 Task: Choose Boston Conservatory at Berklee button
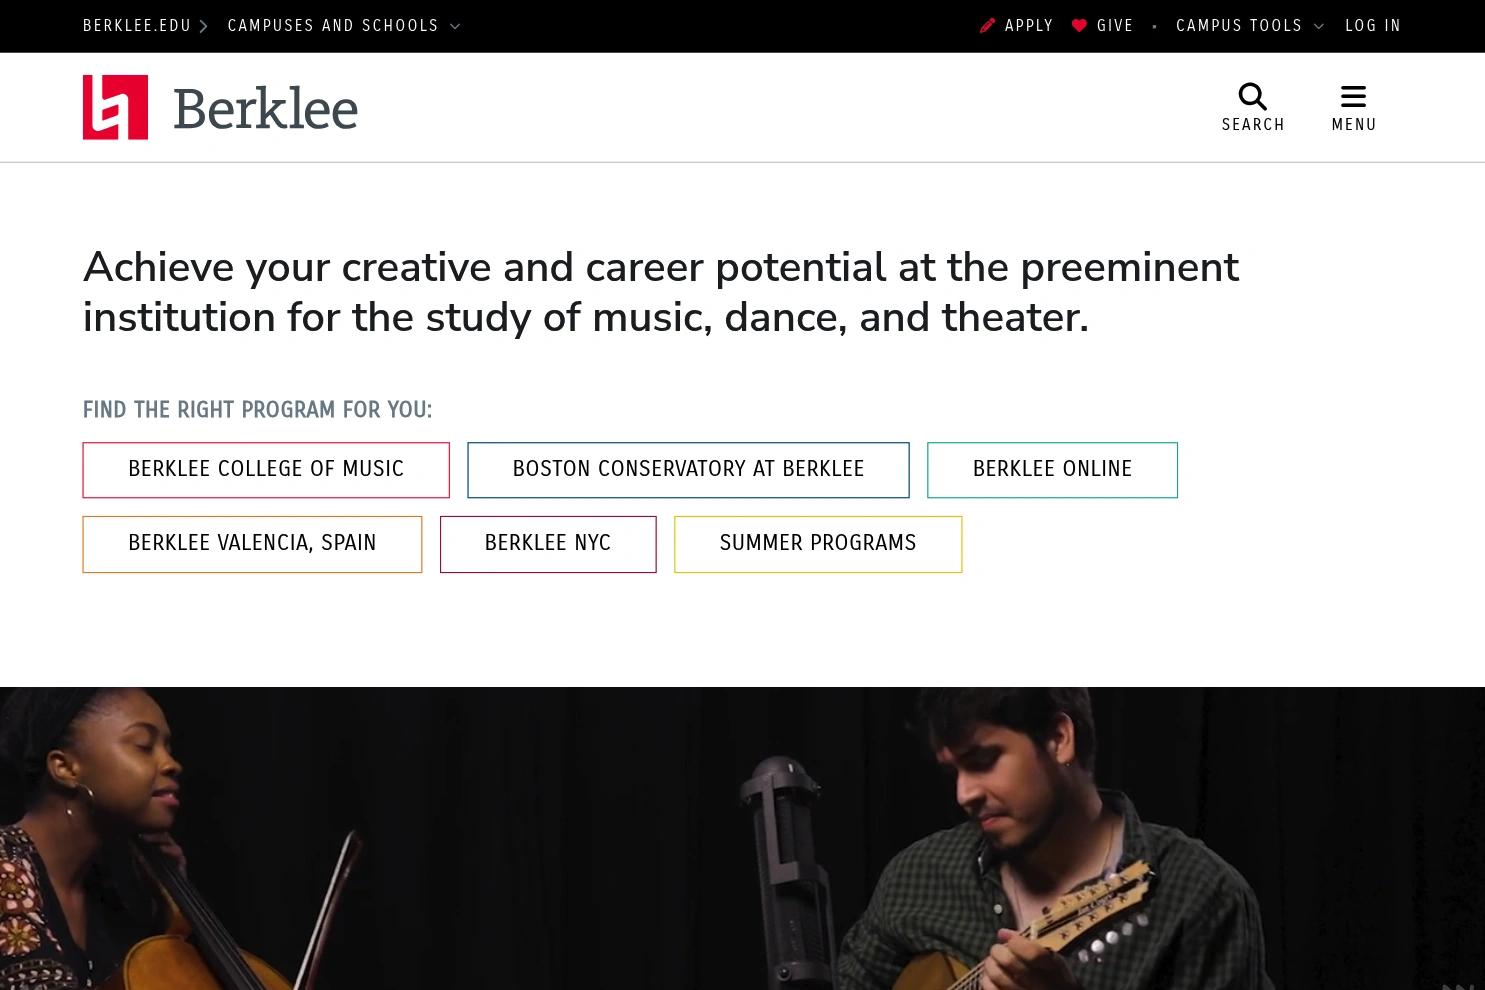[x=688, y=470]
